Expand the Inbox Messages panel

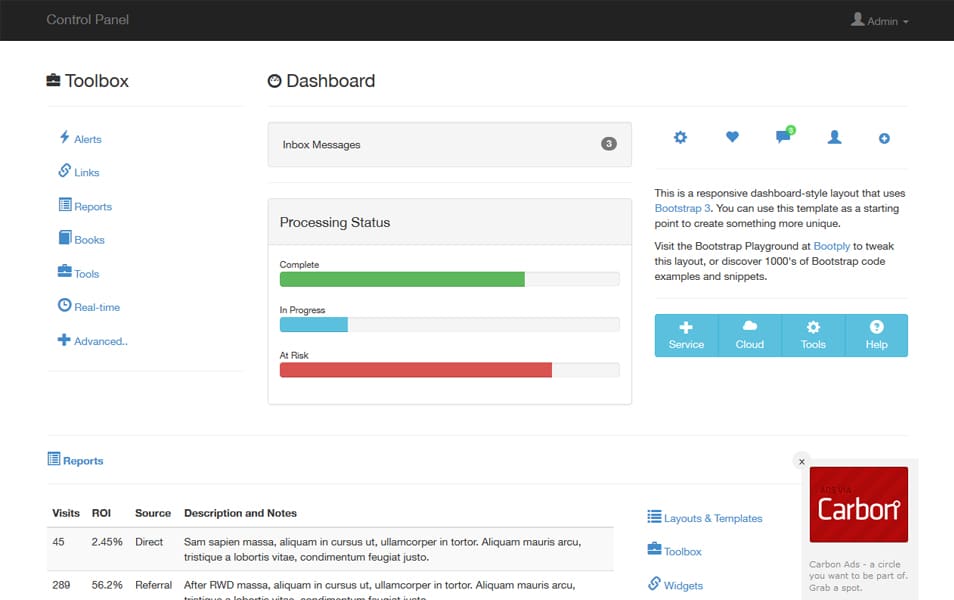[448, 144]
